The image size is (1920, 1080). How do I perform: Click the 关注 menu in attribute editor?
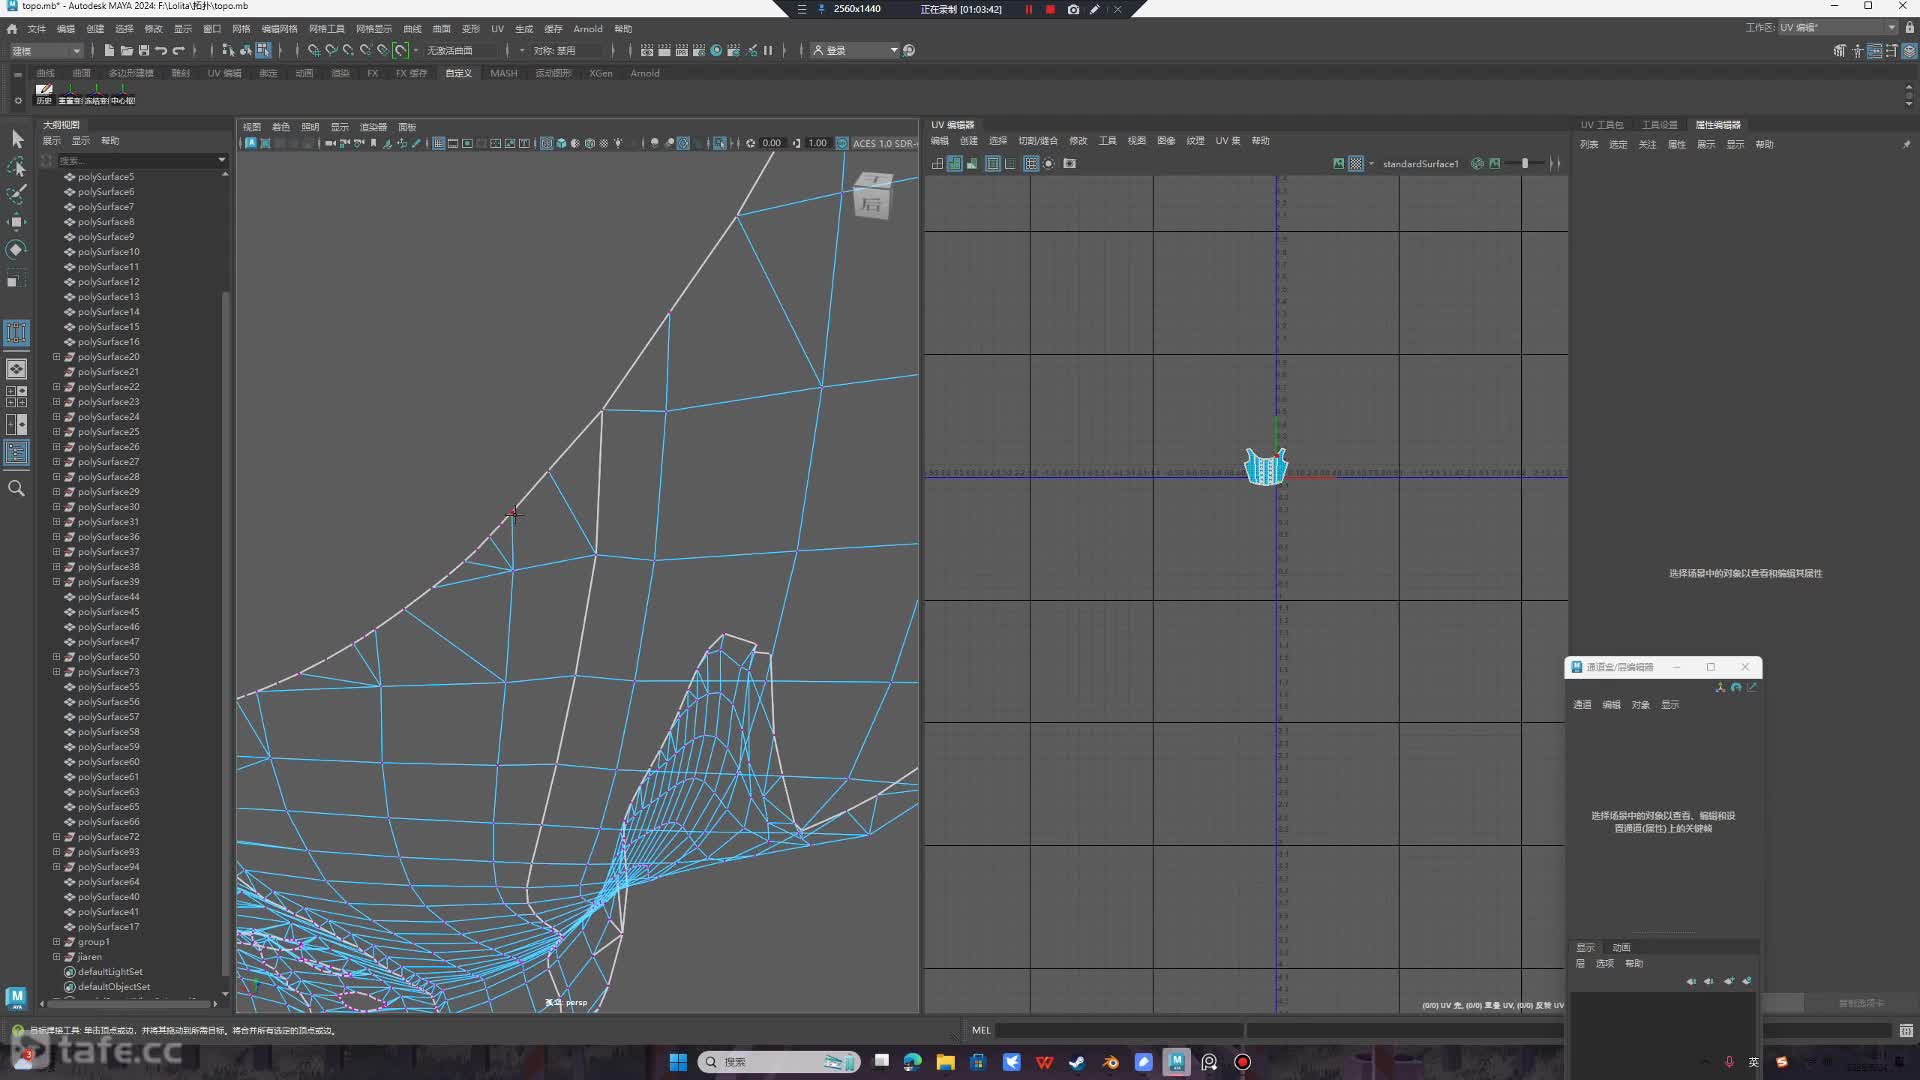point(1647,145)
